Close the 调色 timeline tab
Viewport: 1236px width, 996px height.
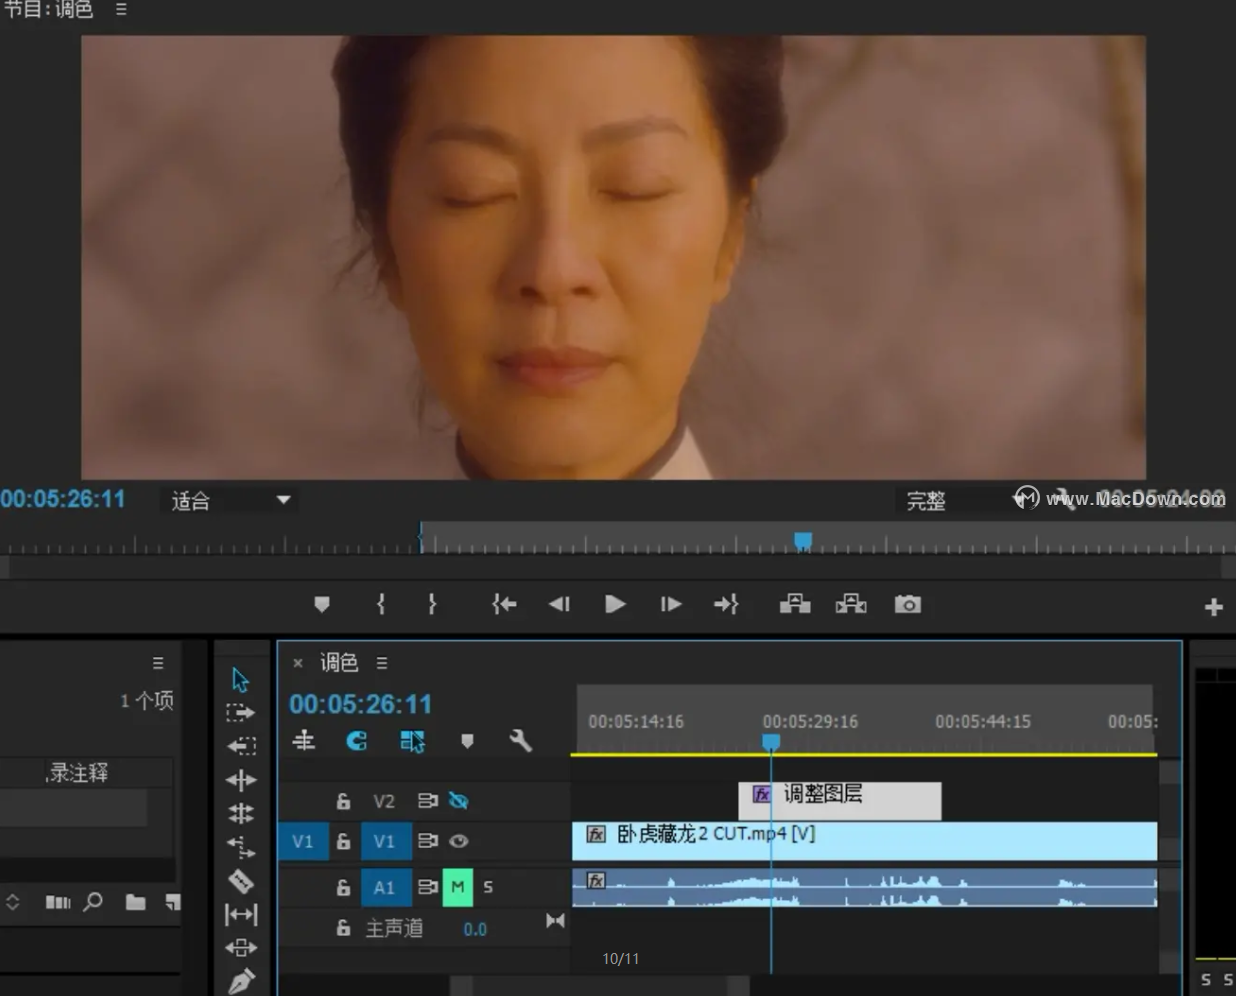pyautogui.click(x=297, y=663)
